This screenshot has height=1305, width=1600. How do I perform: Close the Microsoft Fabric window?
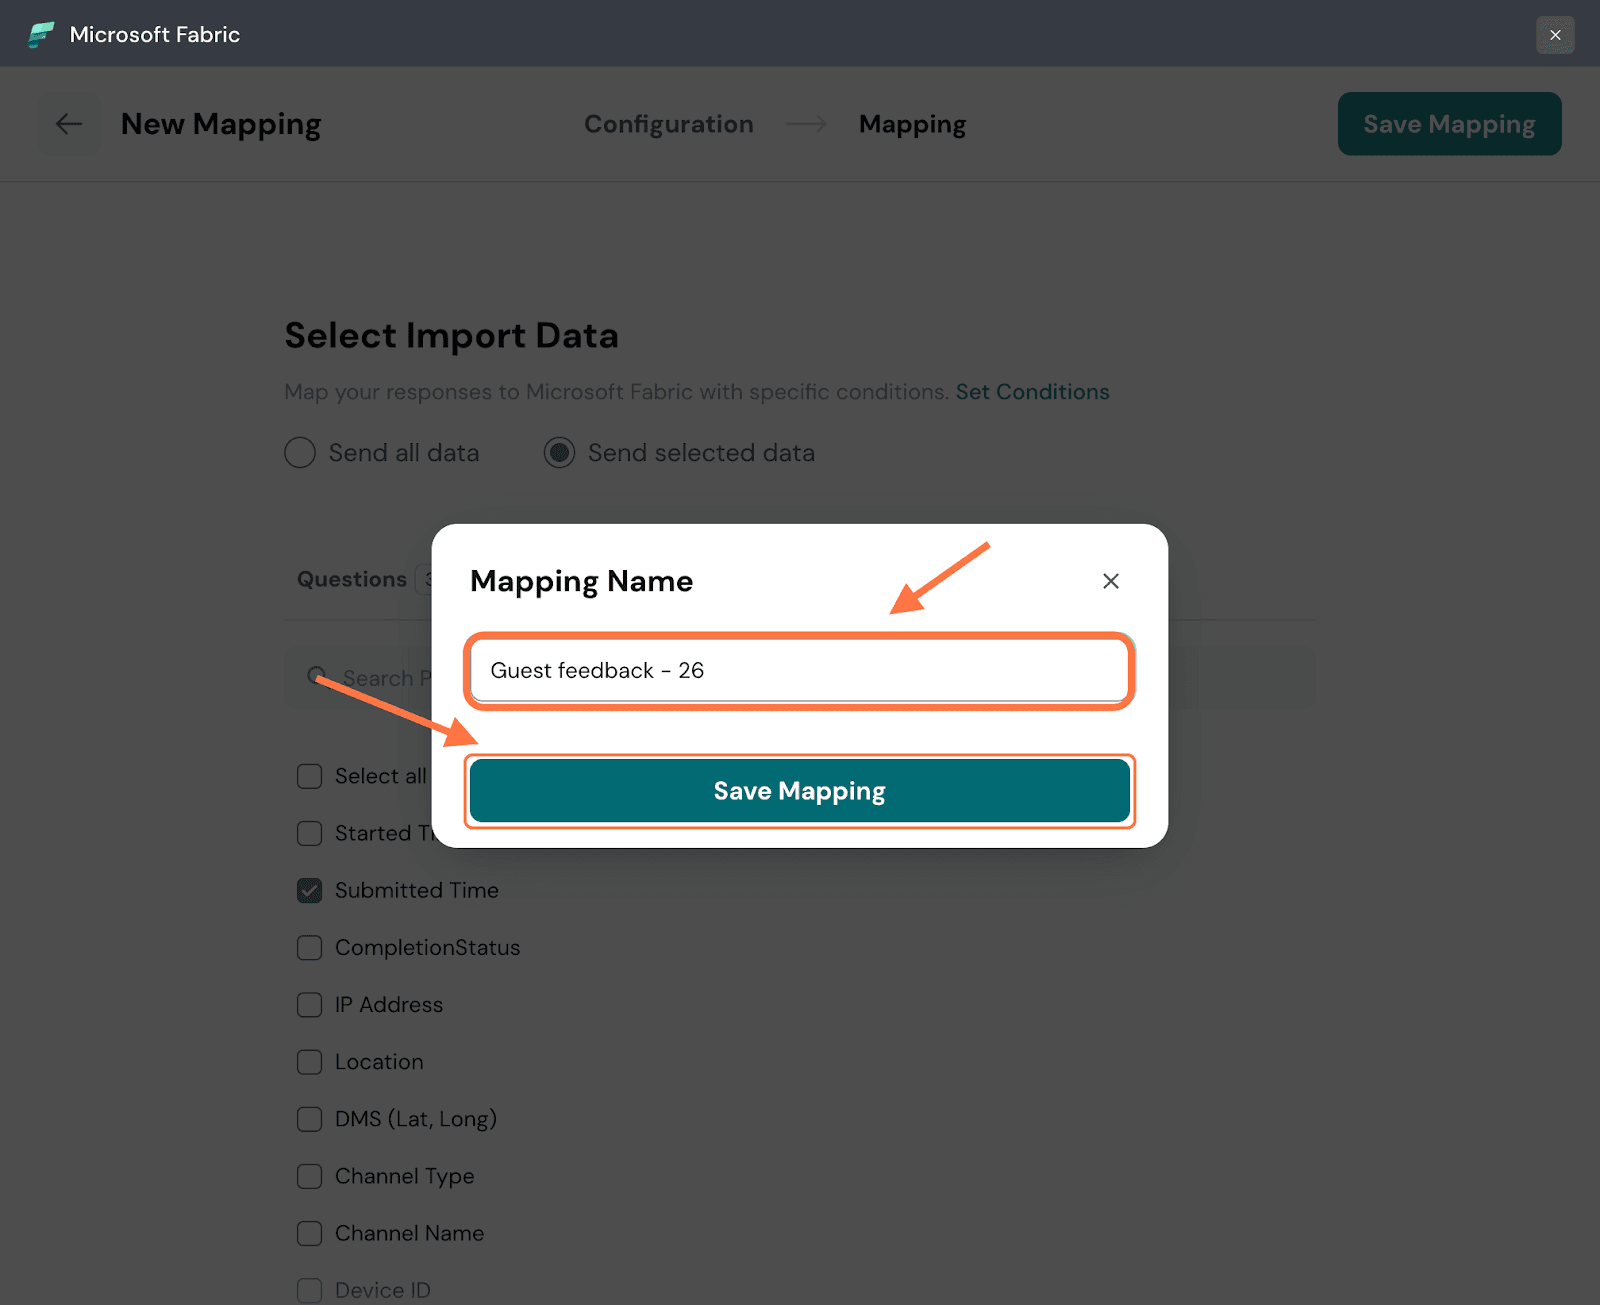pyautogui.click(x=1555, y=35)
